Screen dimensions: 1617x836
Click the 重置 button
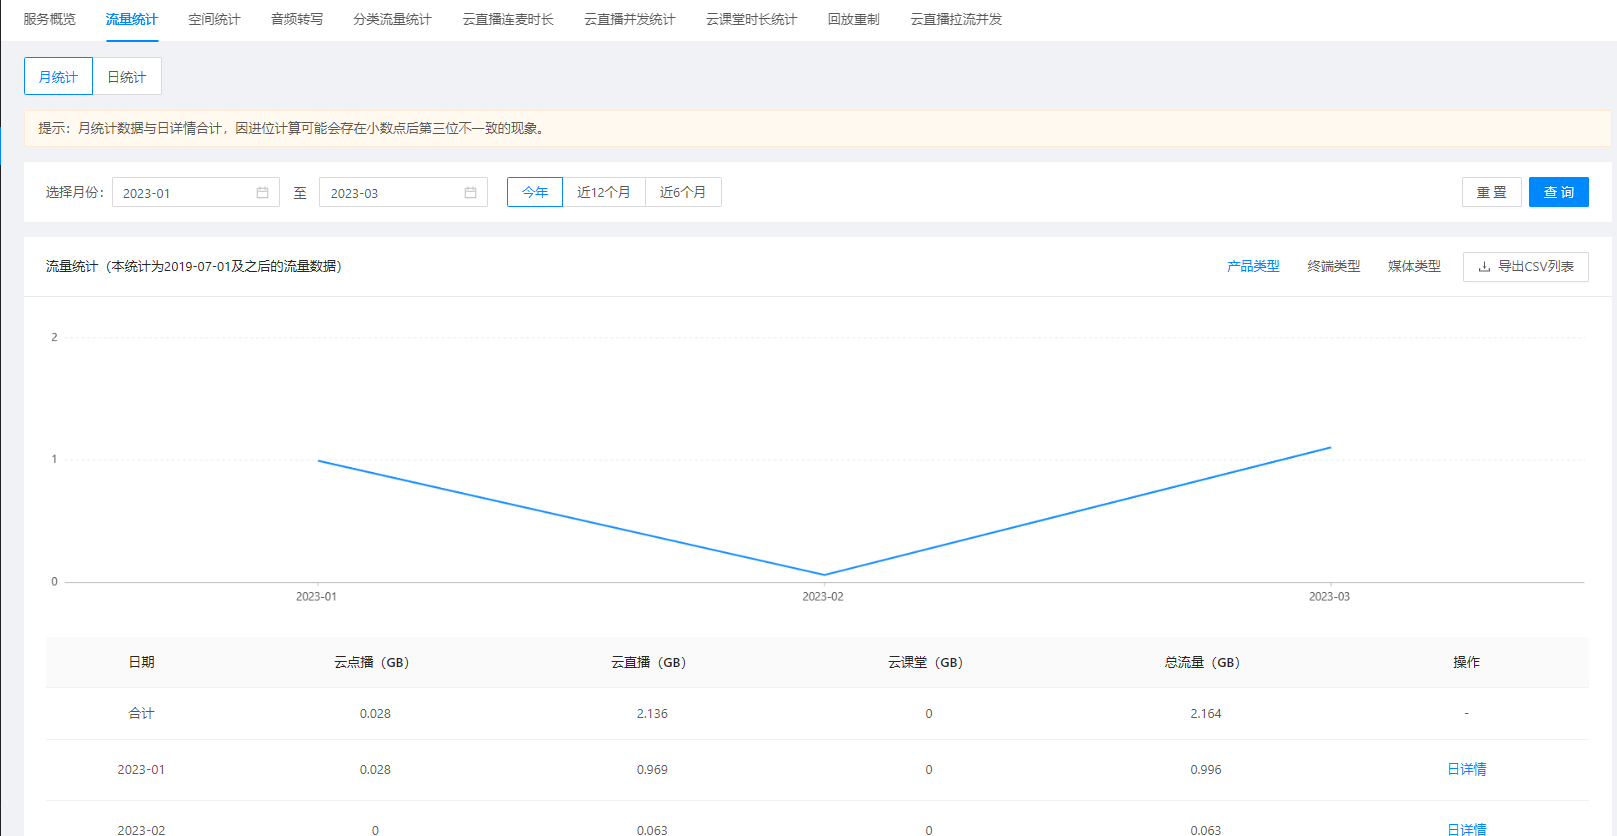point(1492,192)
